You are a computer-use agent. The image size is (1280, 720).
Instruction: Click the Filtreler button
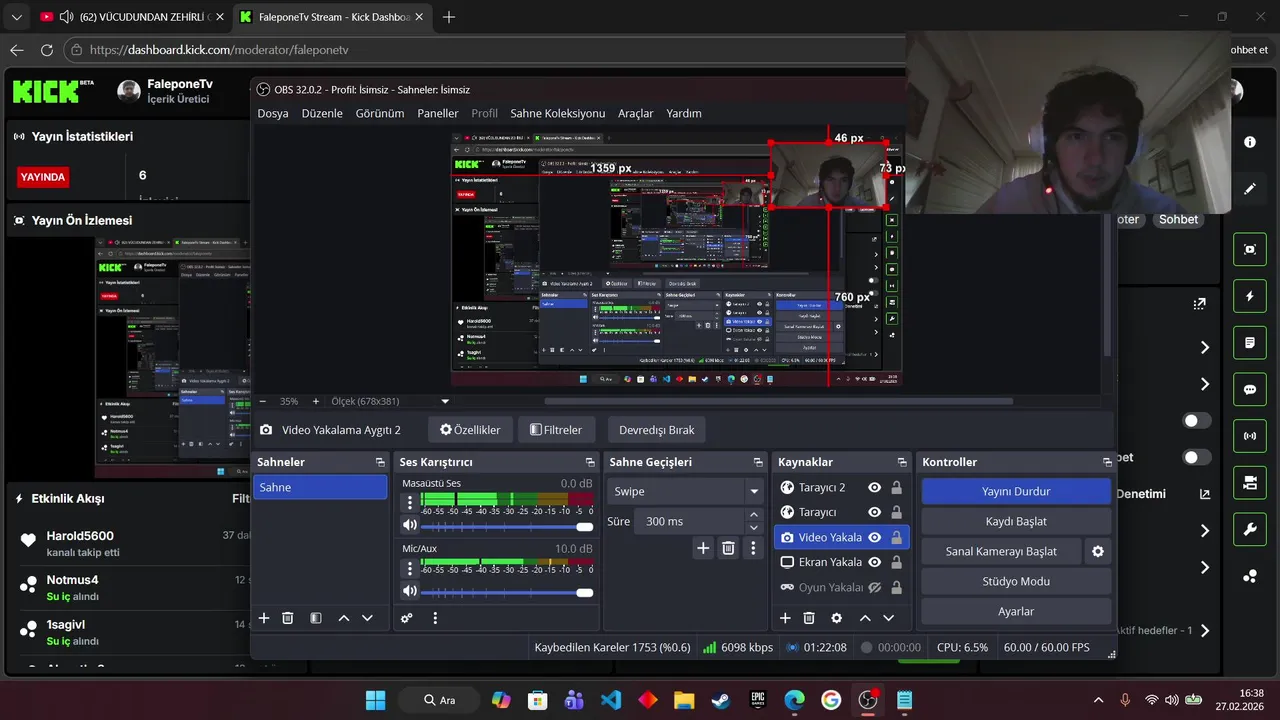pyautogui.click(x=556, y=430)
